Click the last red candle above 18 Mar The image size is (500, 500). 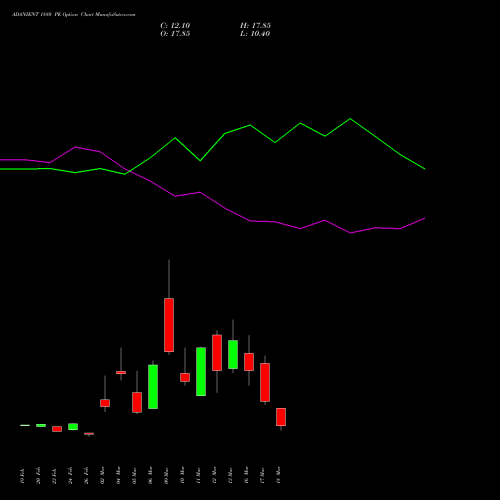click(281, 417)
